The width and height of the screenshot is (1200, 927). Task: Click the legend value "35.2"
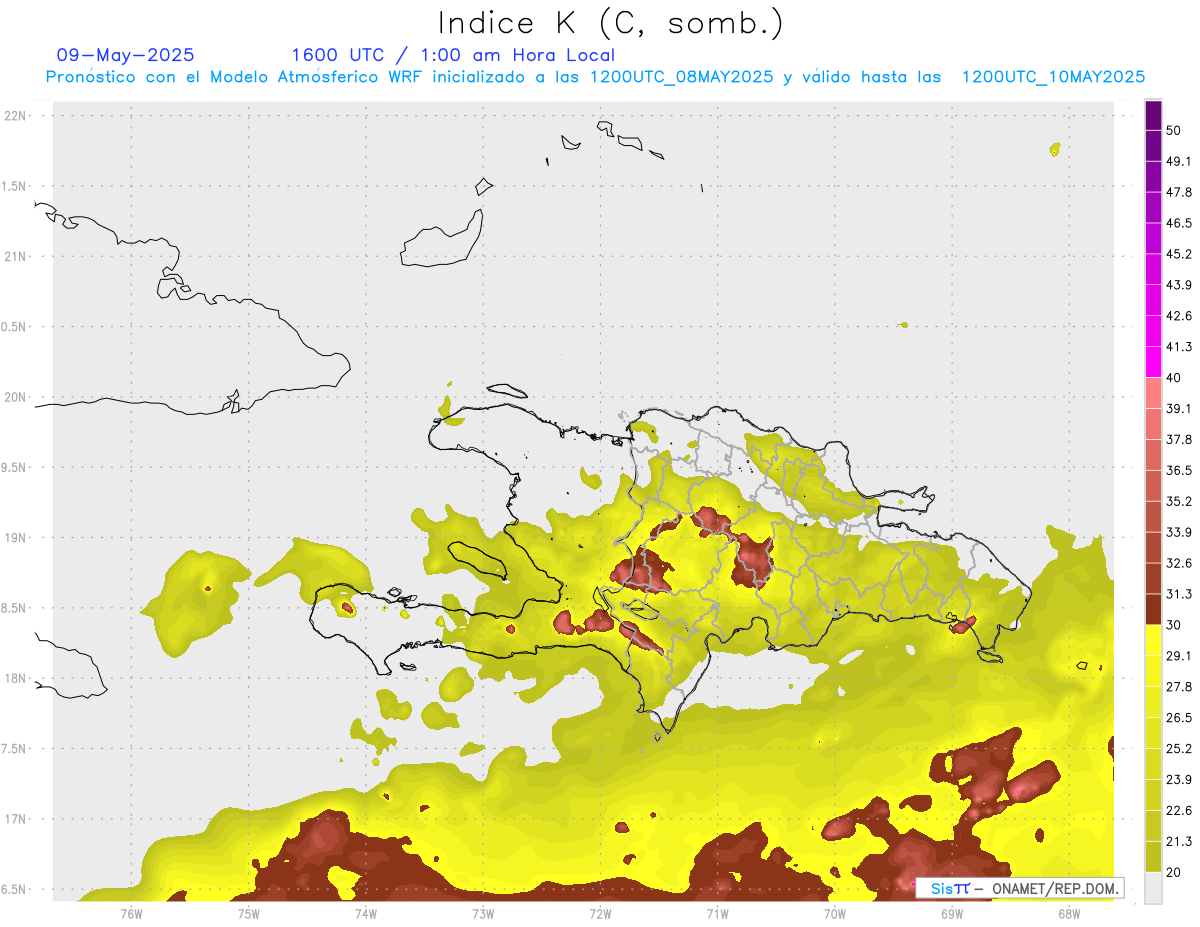click(x=1180, y=501)
